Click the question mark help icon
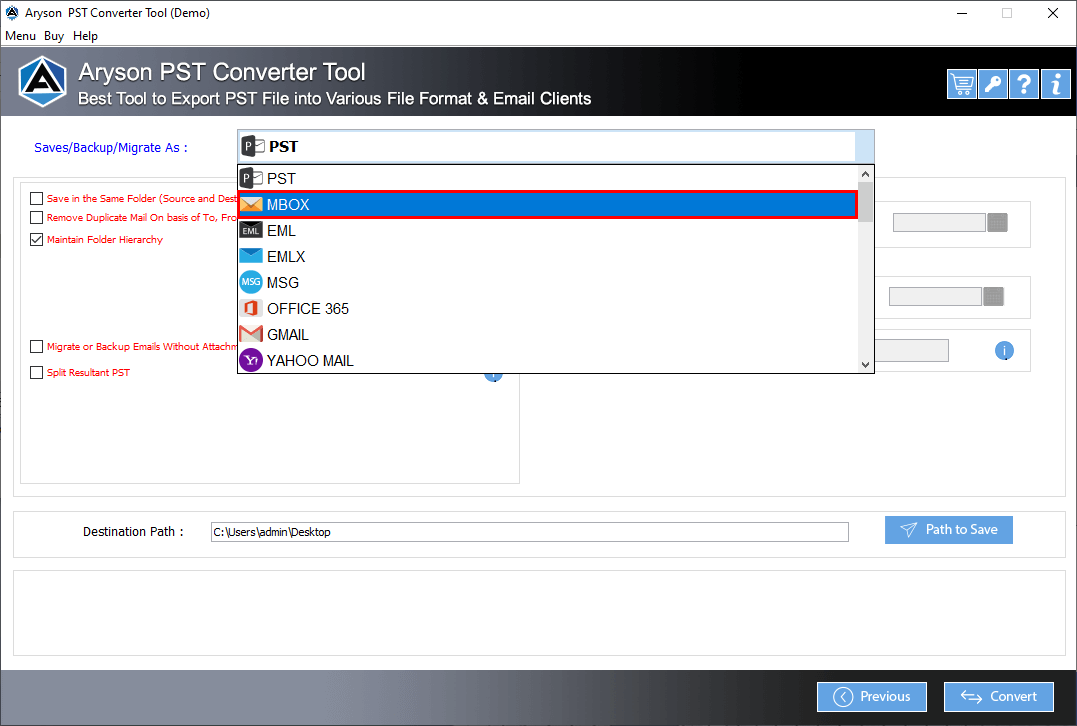Viewport: 1077px width, 726px height. 1023,84
